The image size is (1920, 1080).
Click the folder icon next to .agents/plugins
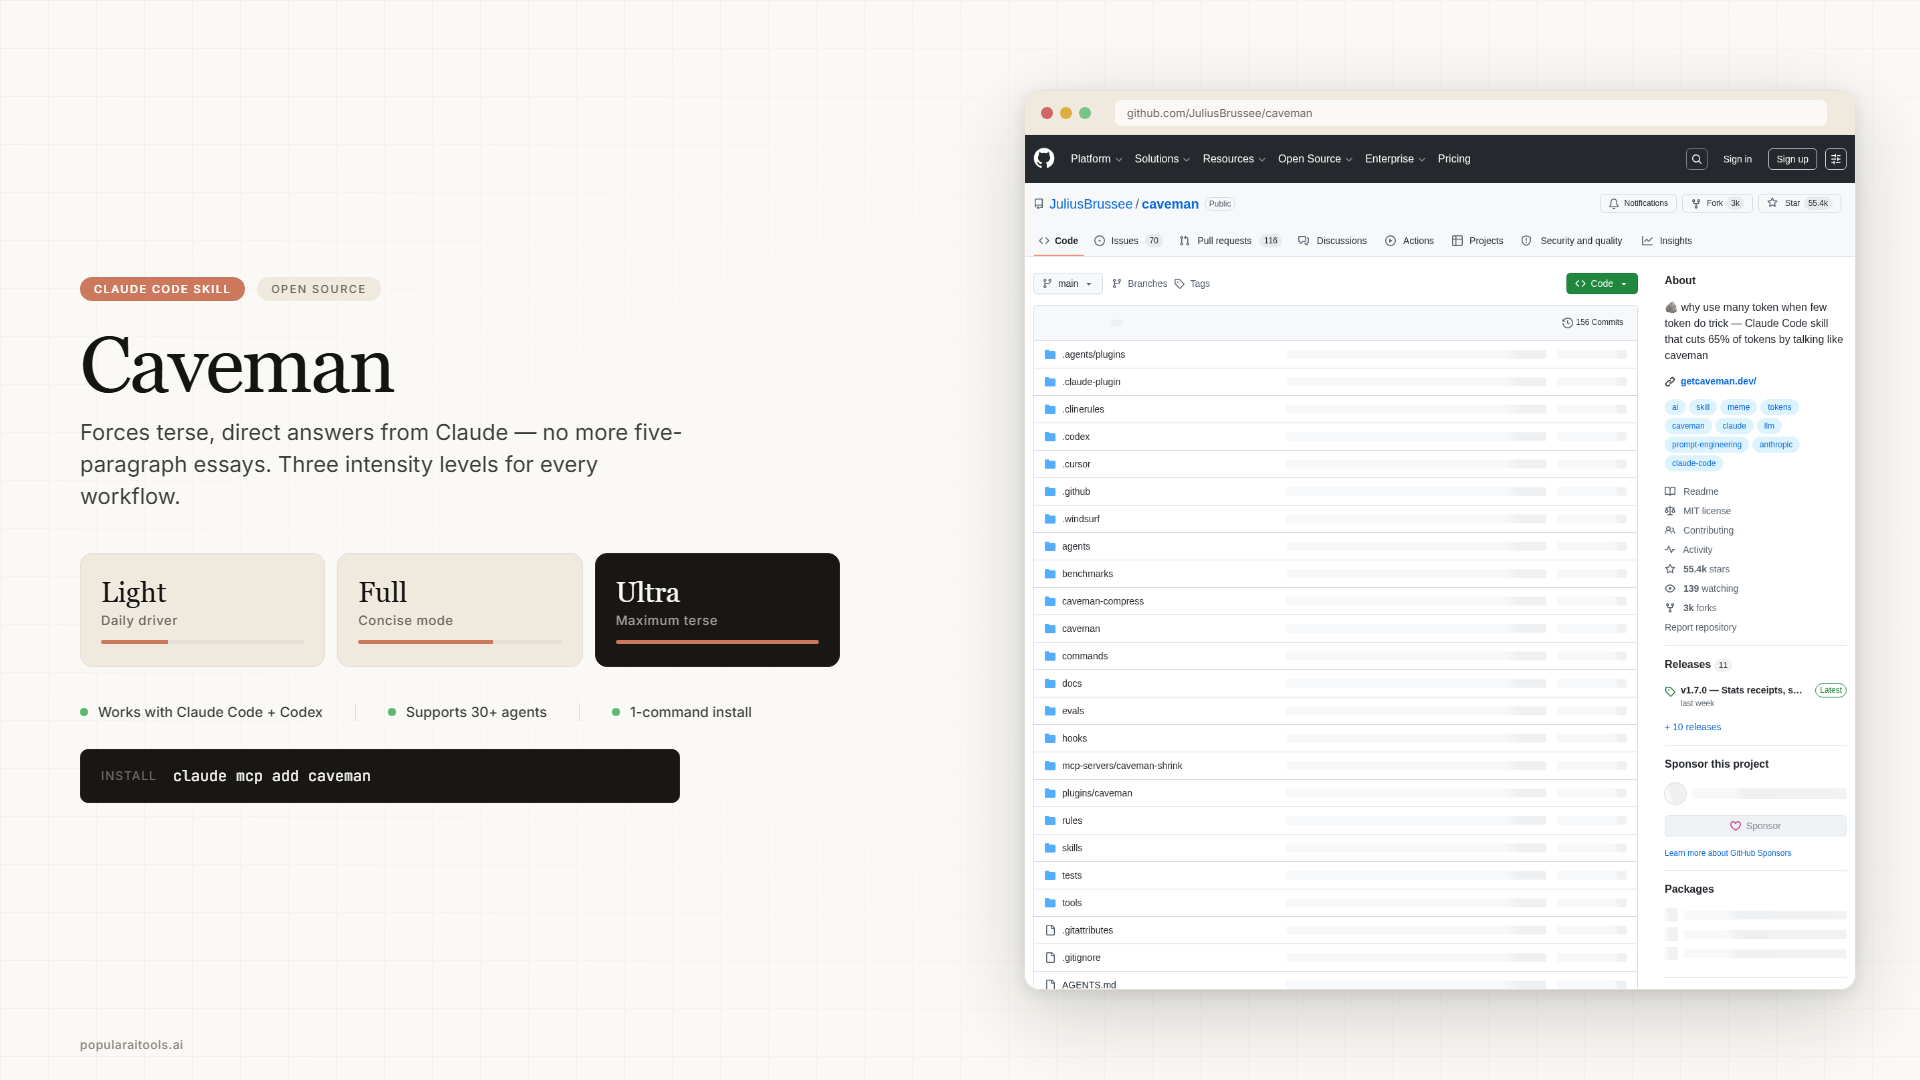click(1050, 355)
